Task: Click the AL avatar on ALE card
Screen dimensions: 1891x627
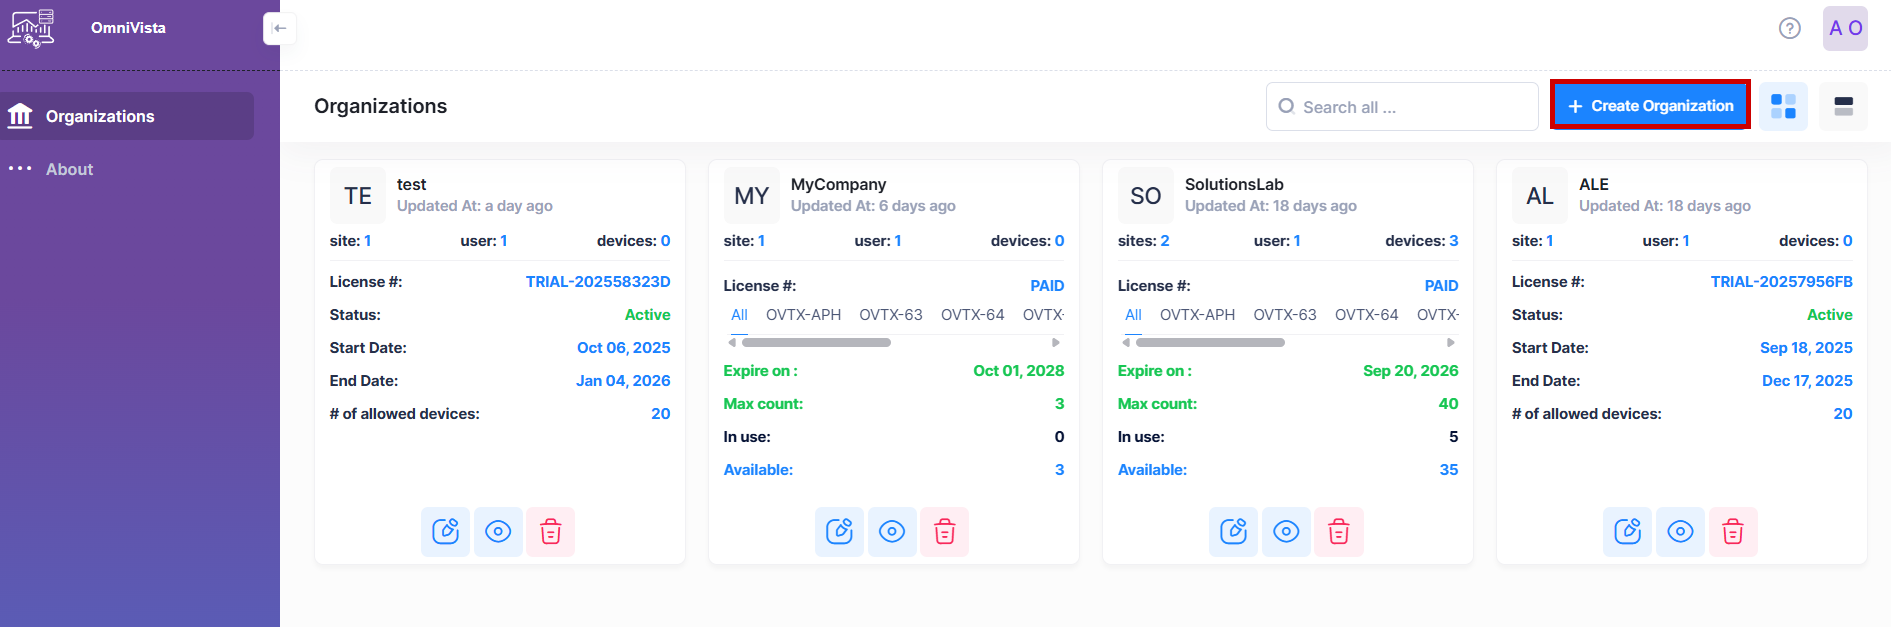Action: [x=1540, y=195]
